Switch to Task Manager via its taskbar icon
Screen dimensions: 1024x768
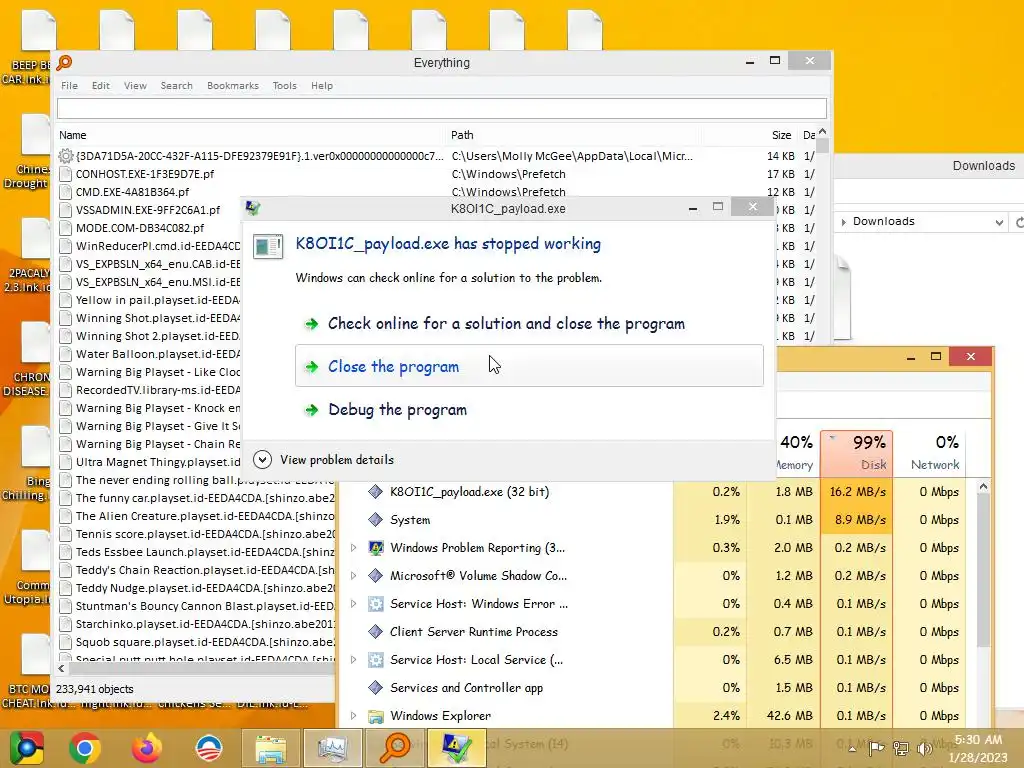tap(333, 748)
